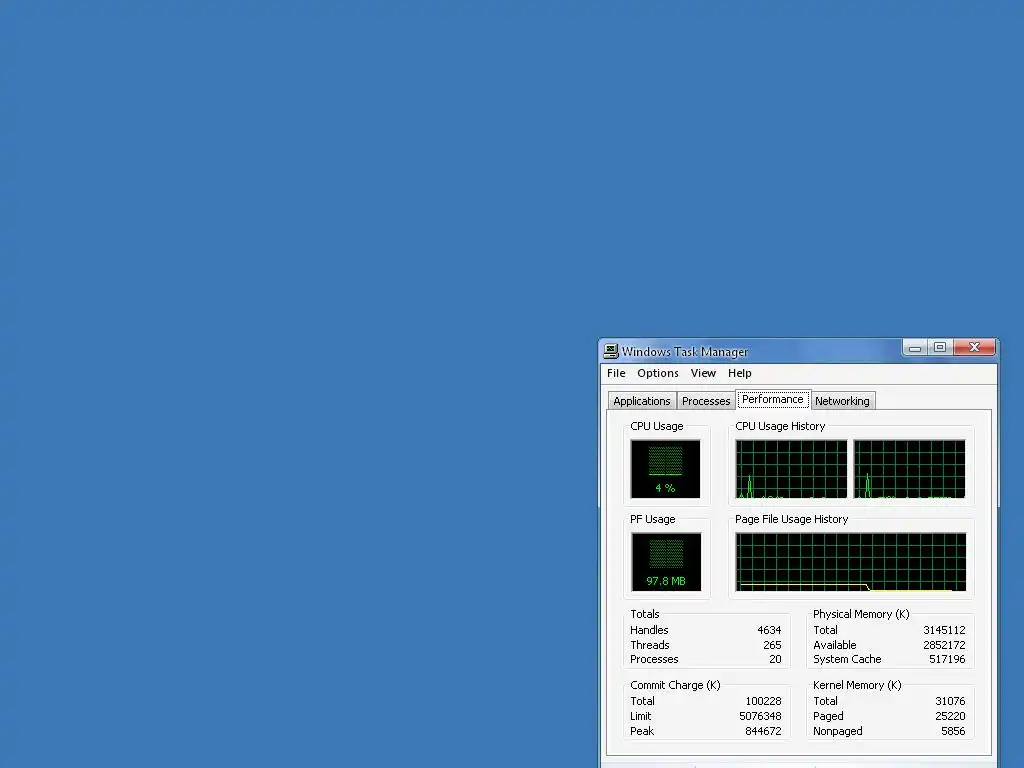1024x768 pixels.
Task: Click Physical Memory Total value 3145112
Action: 944,630
